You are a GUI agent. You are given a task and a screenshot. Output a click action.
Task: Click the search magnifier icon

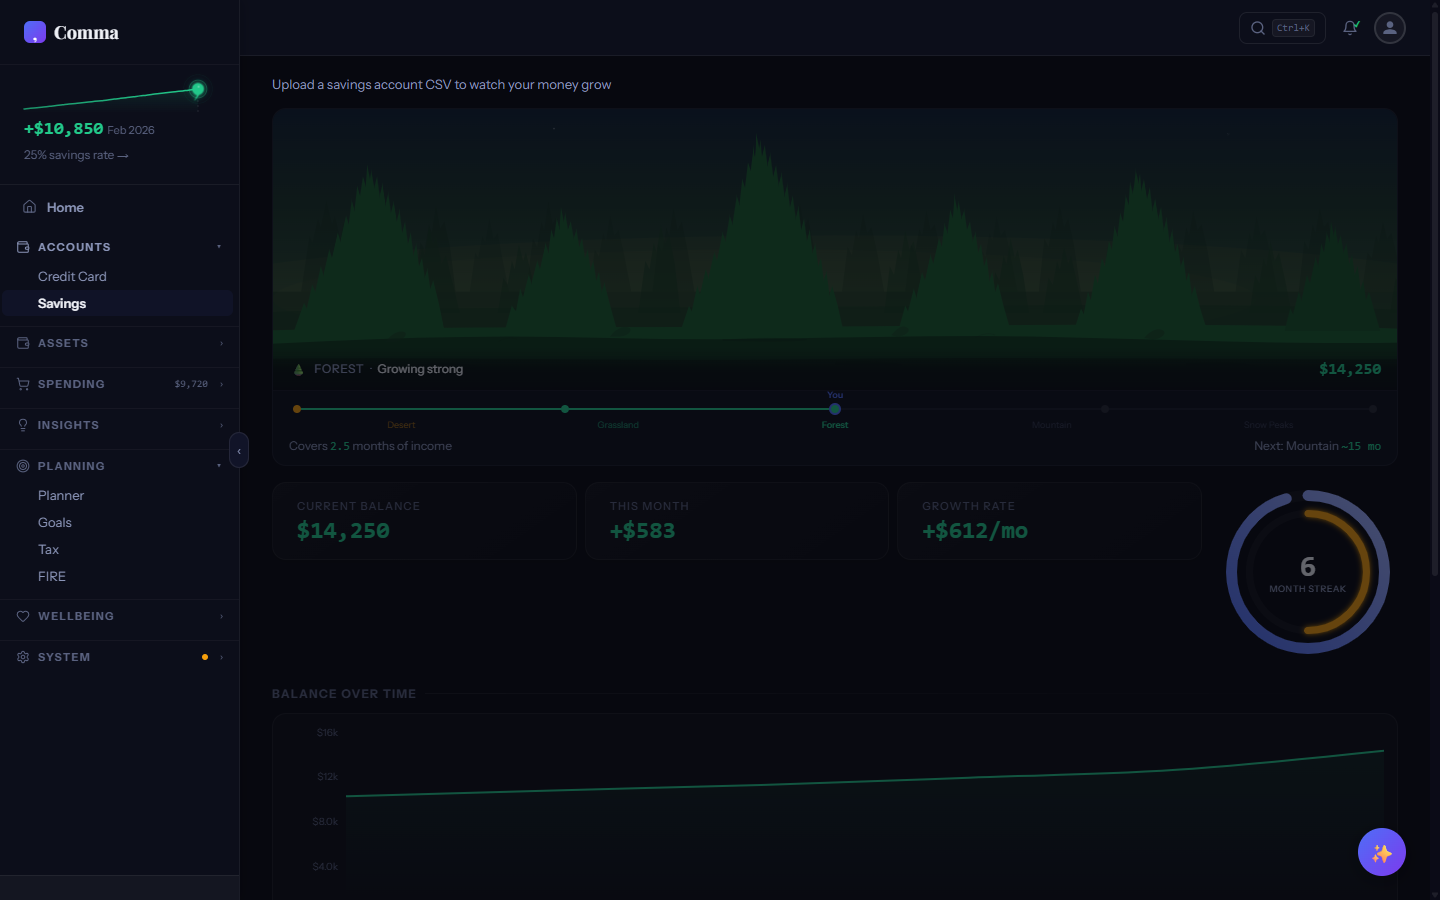coord(1257,28)
